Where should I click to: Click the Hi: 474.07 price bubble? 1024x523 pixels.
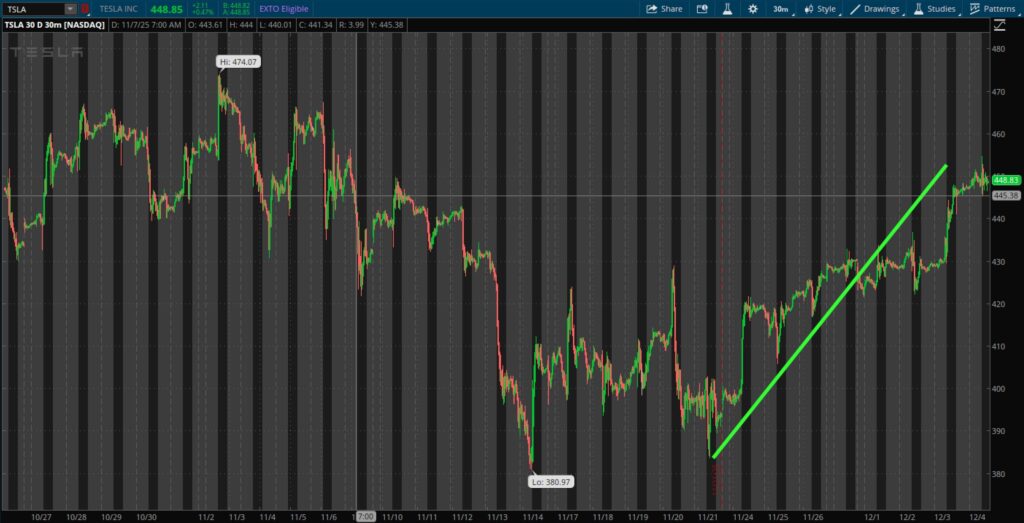tap(238, 62)
